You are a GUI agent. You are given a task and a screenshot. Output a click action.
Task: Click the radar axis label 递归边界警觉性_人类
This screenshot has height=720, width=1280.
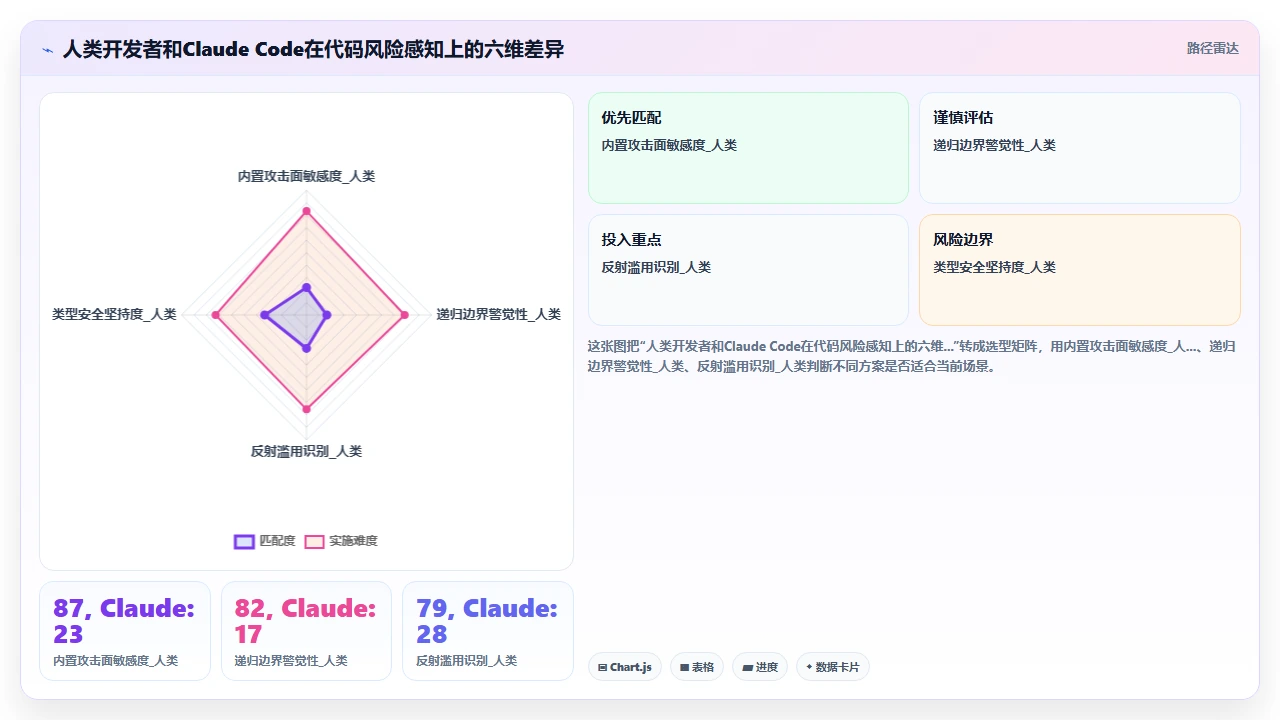coord(498,314)
